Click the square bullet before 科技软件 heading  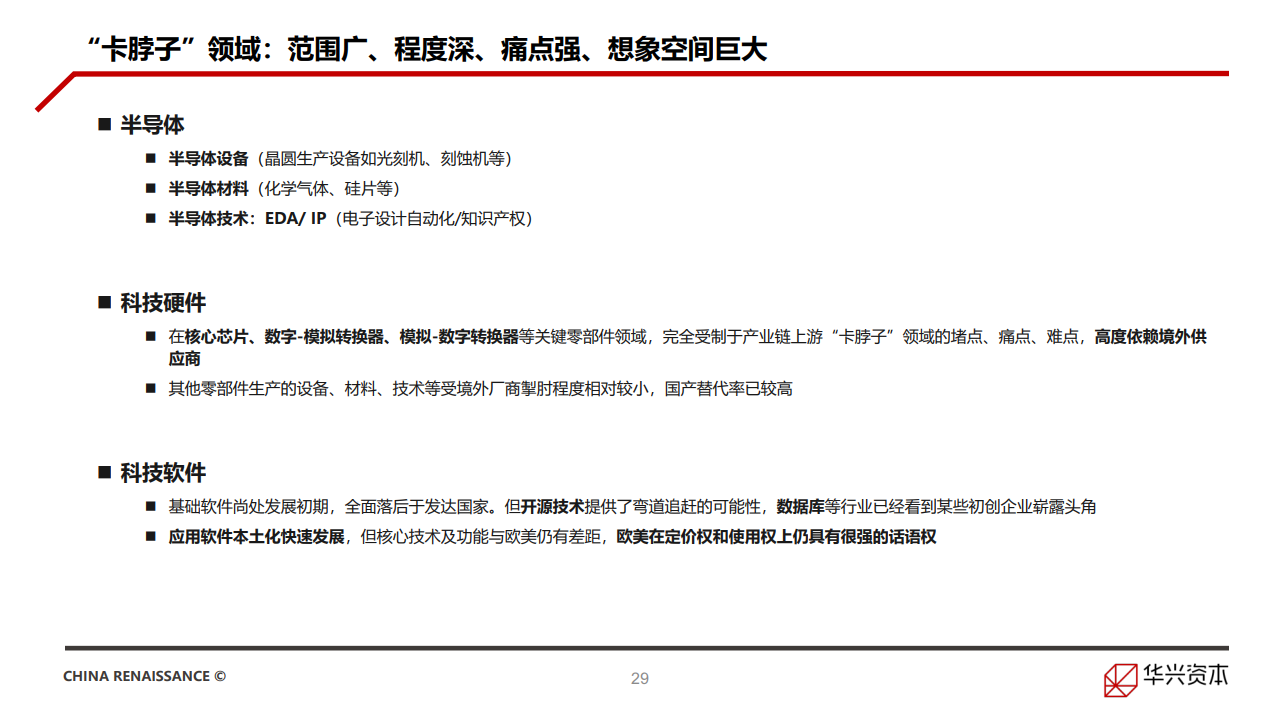pos(104,473)
